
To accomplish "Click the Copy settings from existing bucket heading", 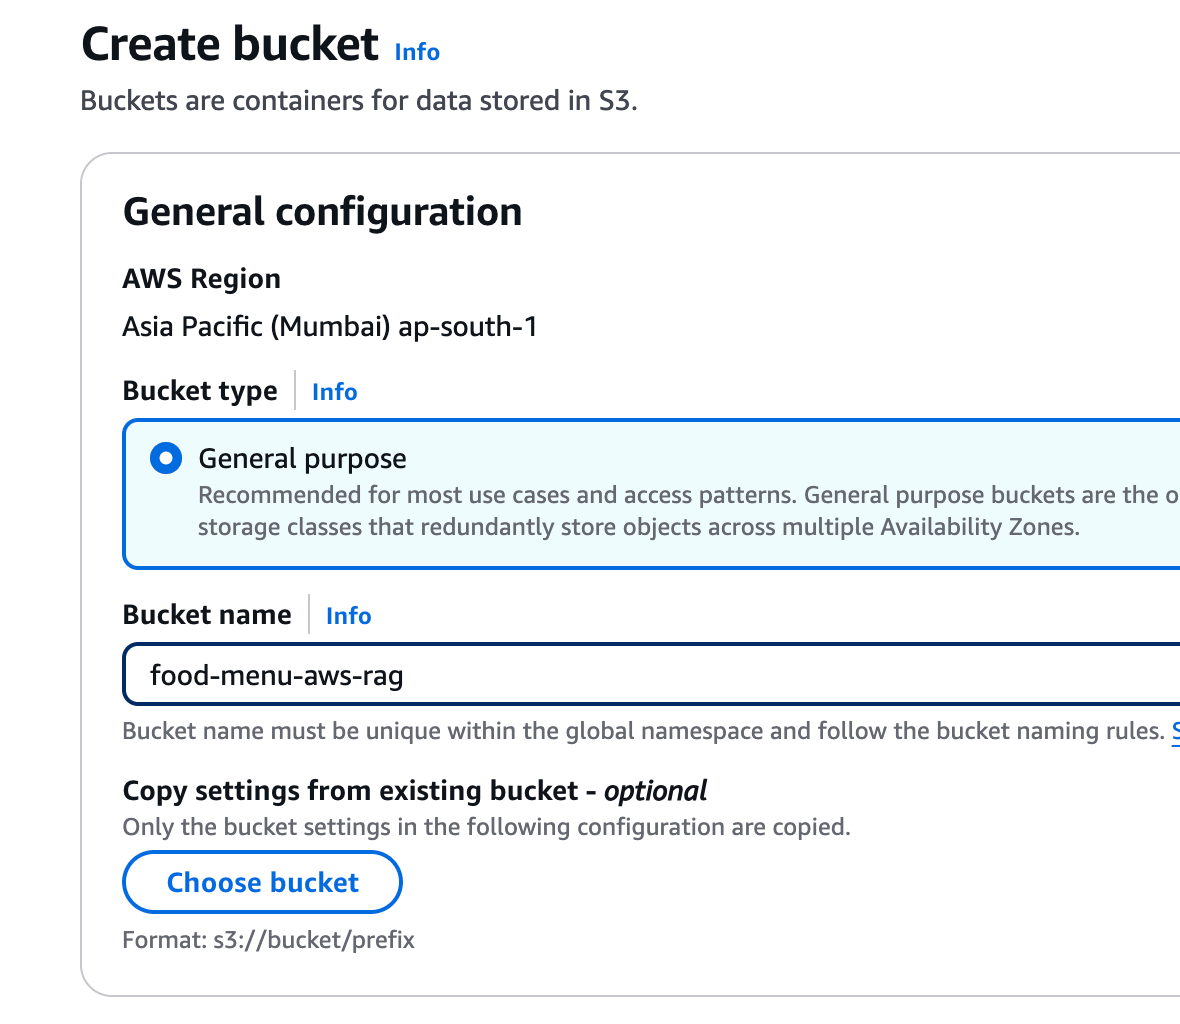I will (x=414, y=791).
